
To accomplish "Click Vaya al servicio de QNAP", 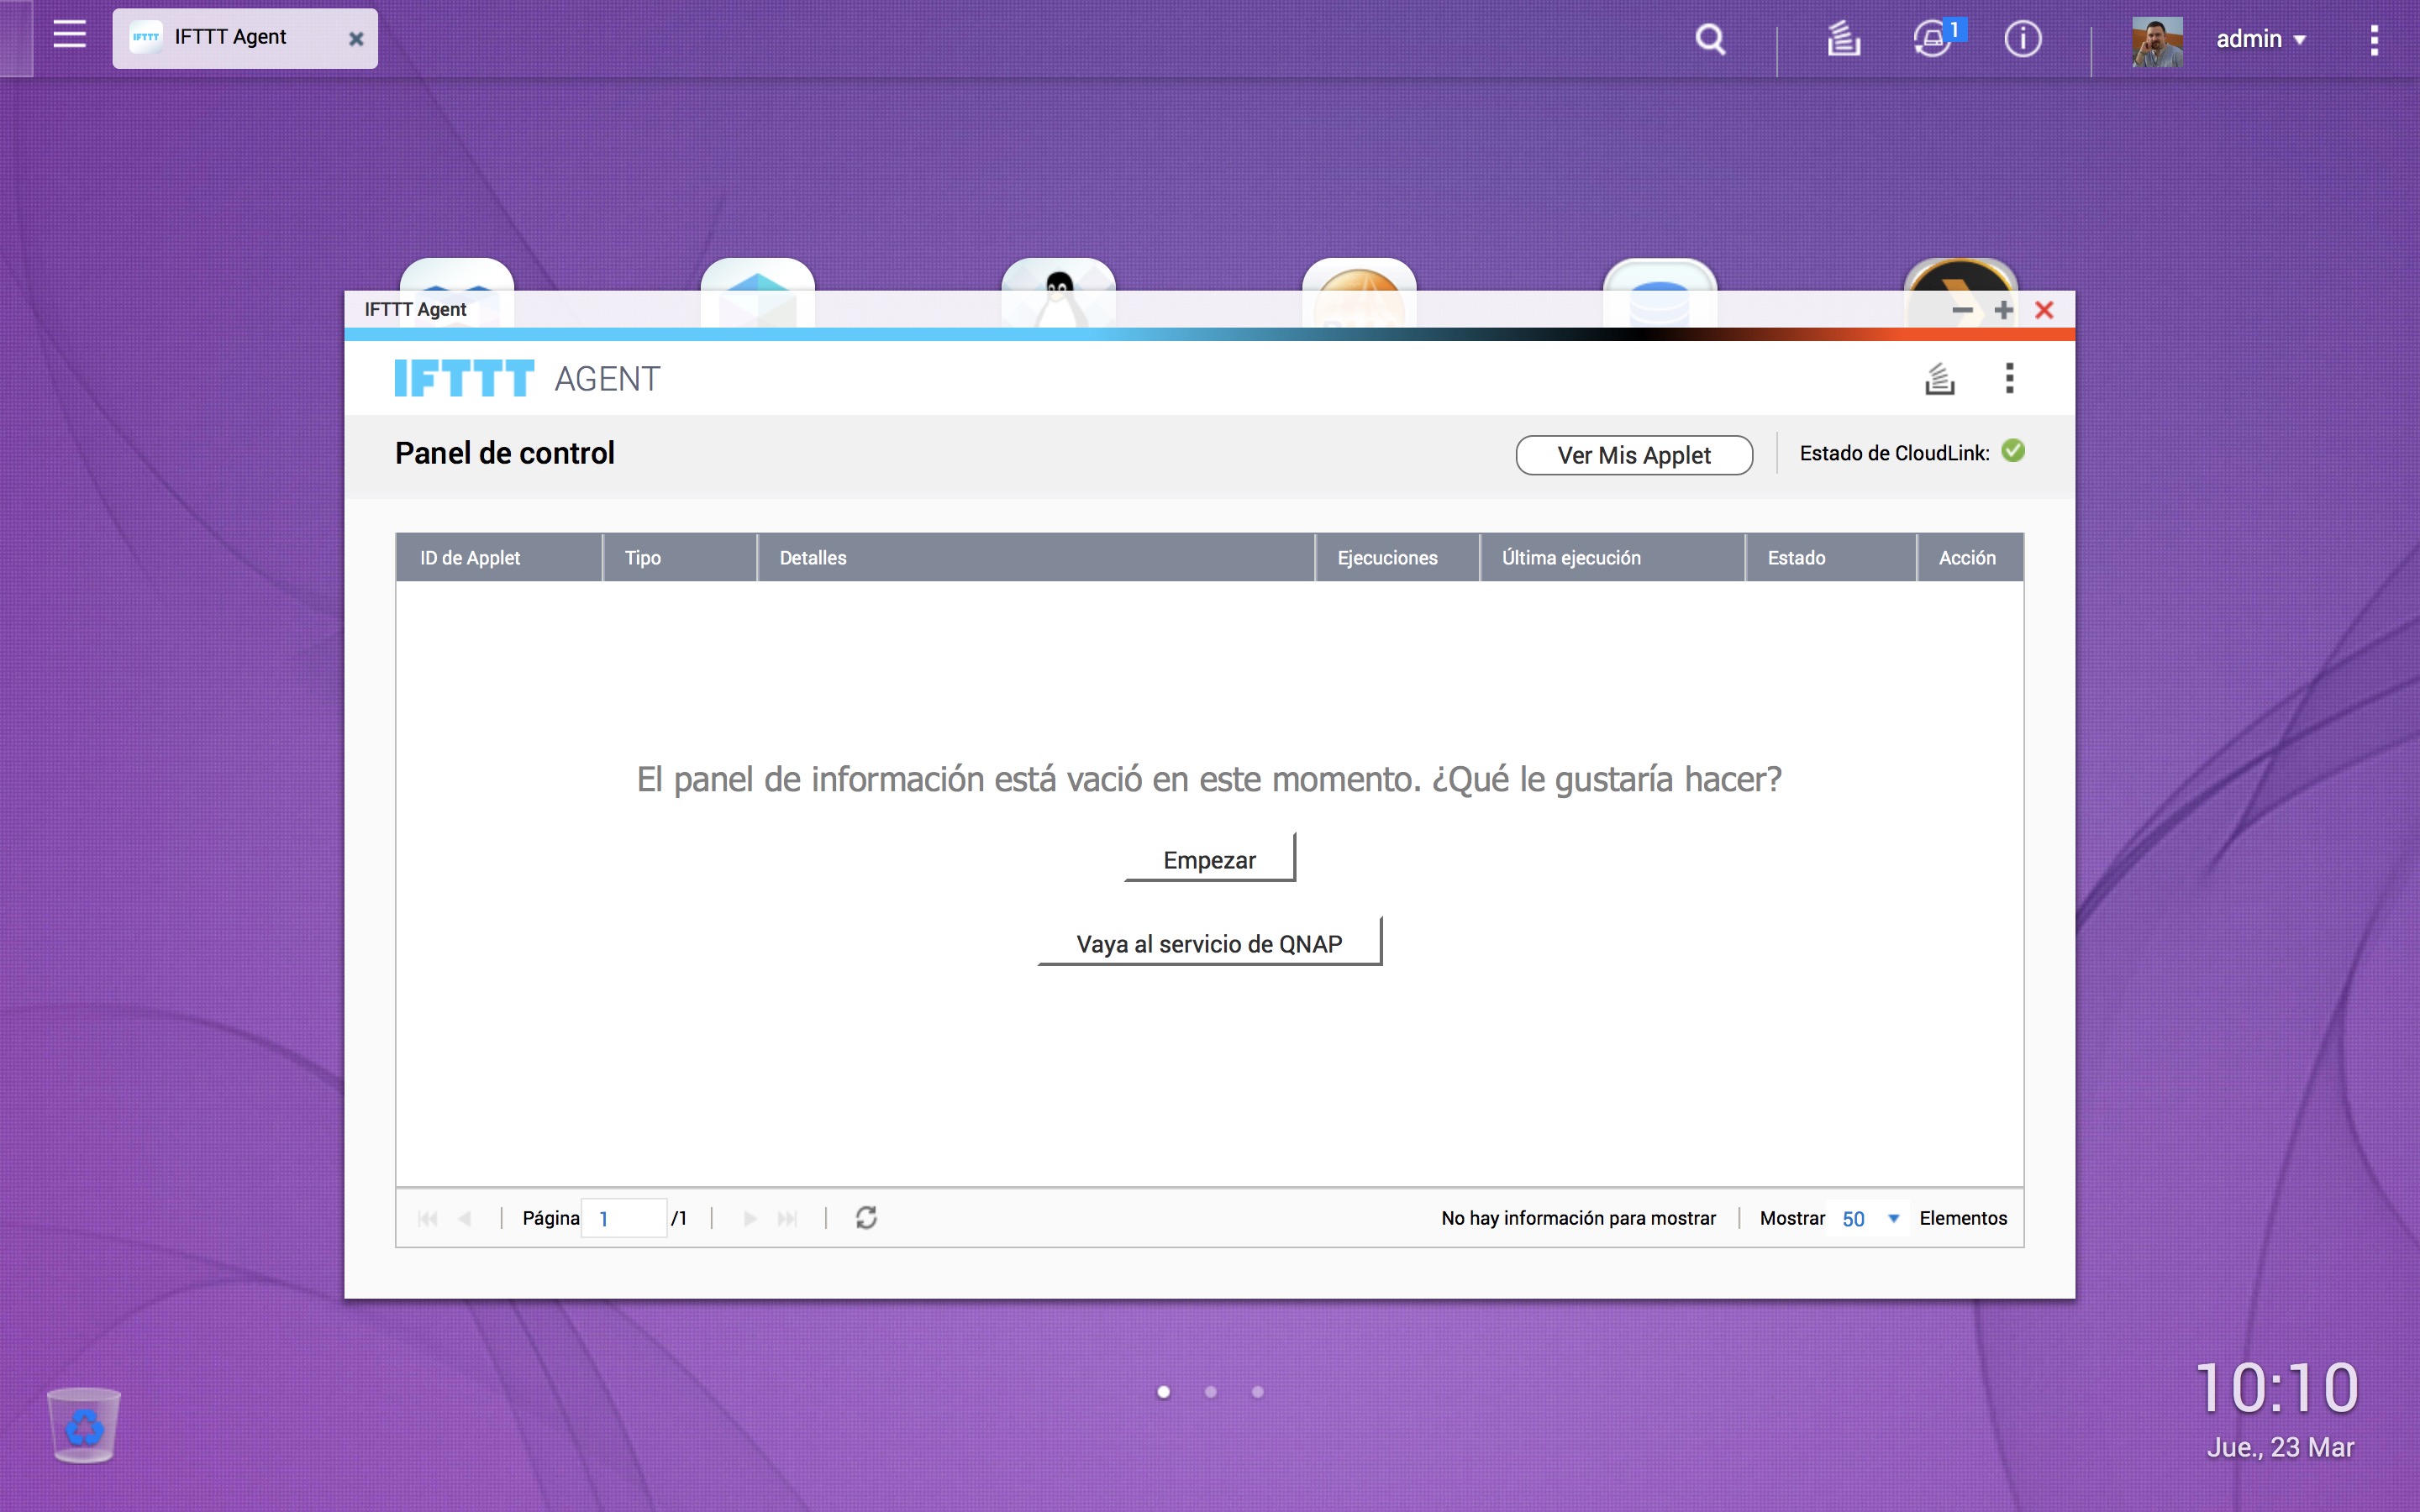I will (1209, 943).
